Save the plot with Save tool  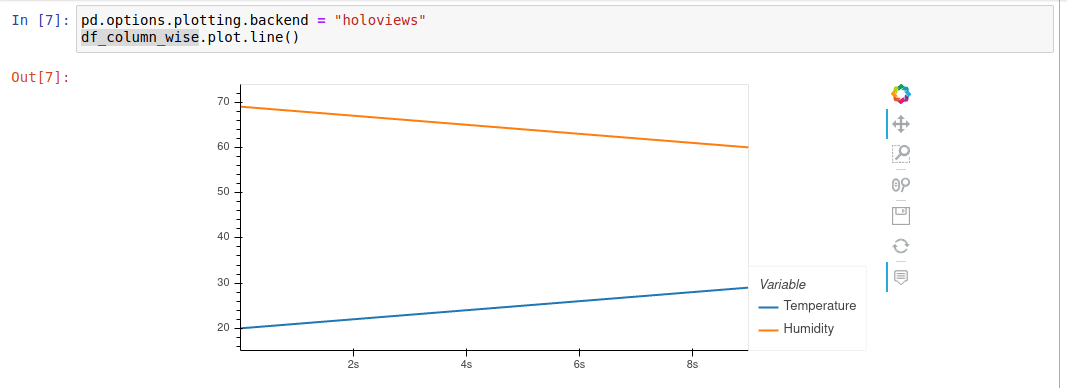tap(900, 216)
